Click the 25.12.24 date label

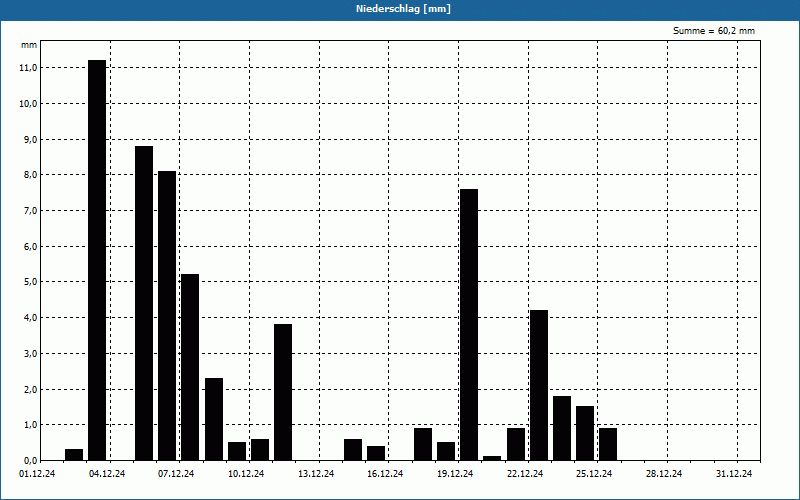594,474
